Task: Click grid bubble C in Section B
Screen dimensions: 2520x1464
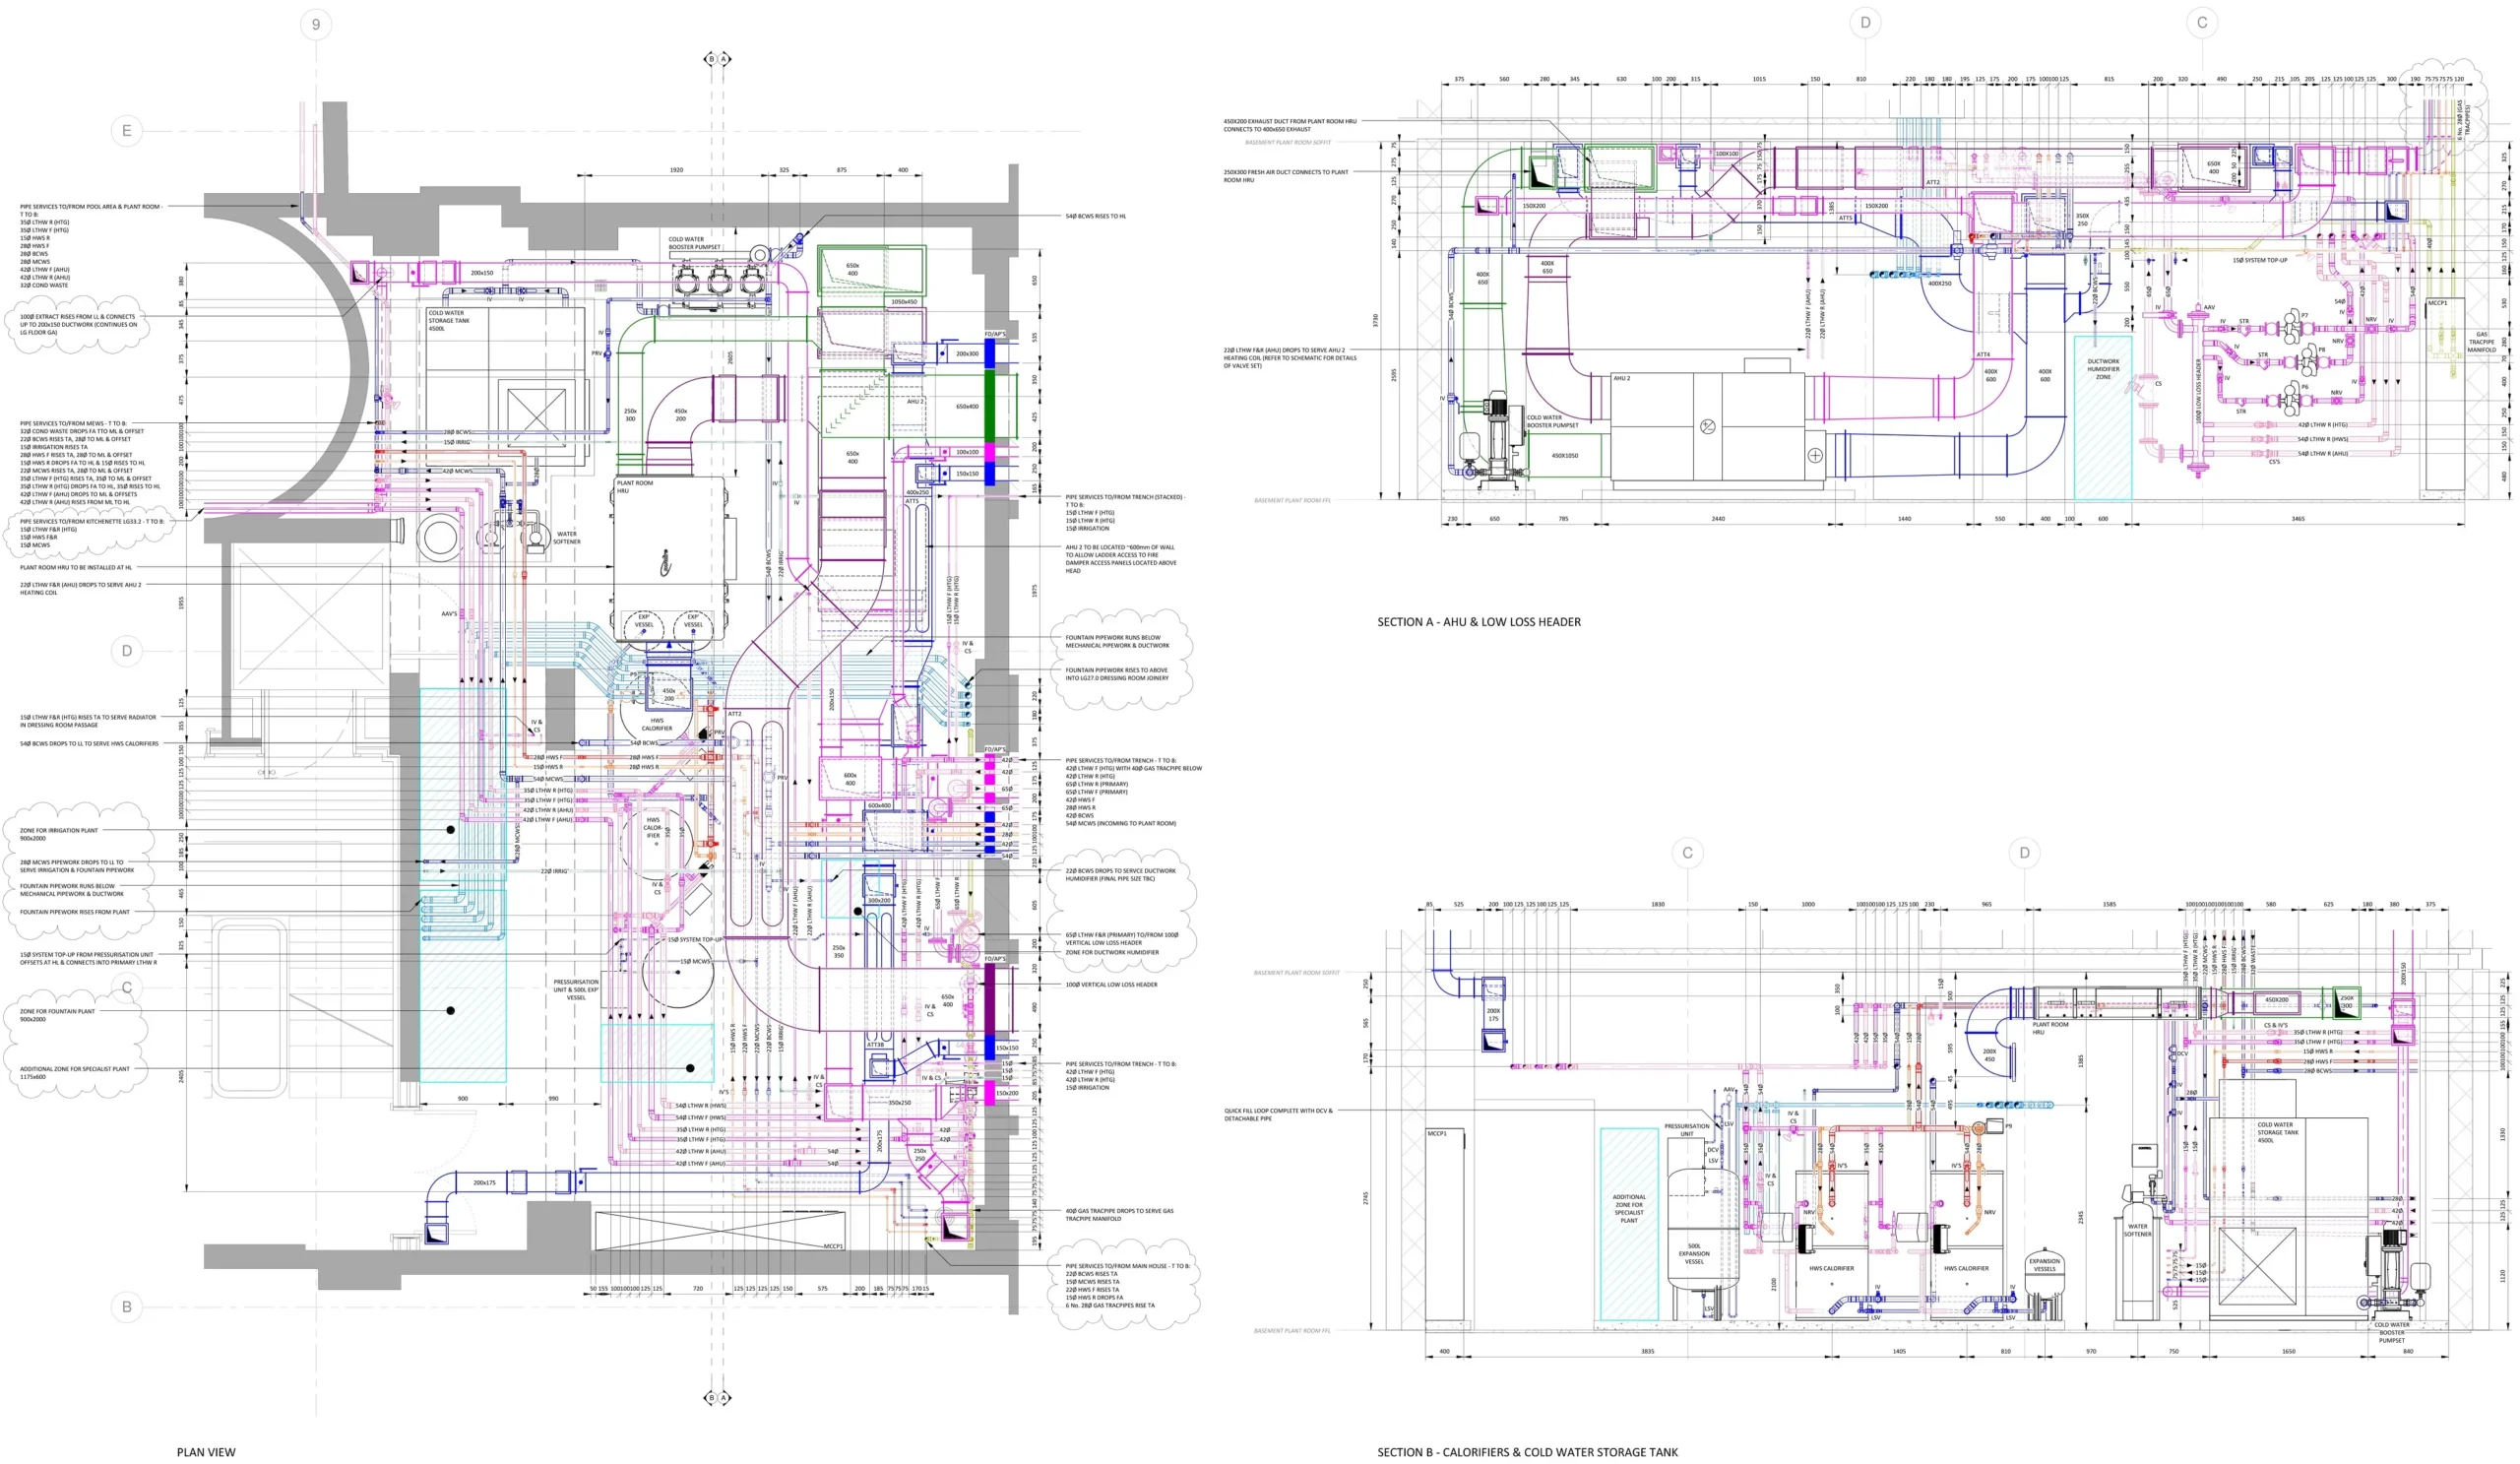Action: [x=1688, y=853]
